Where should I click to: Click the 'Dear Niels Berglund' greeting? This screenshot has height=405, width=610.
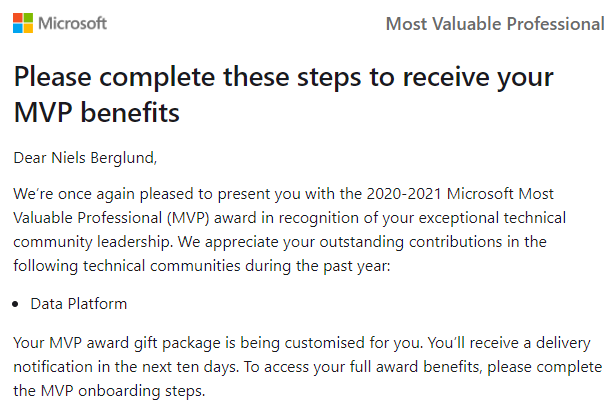click(85, 158)
